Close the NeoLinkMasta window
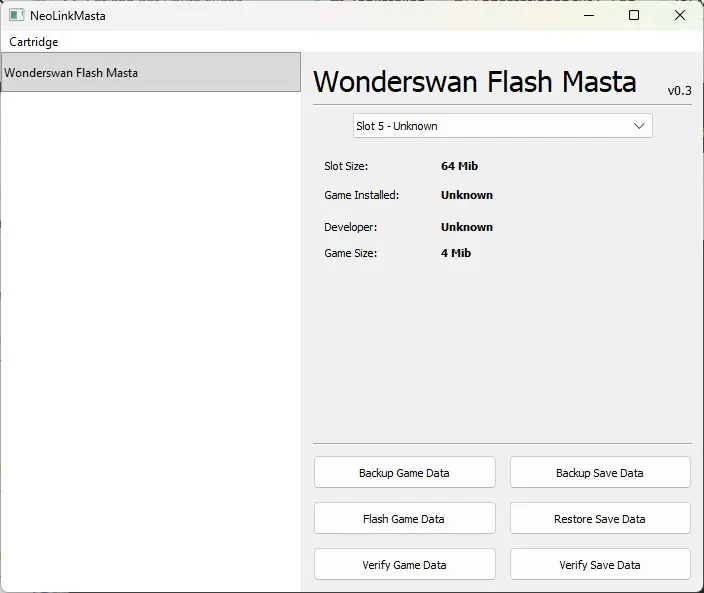Viewport: 704px width, 593px height. pos(680,15)
